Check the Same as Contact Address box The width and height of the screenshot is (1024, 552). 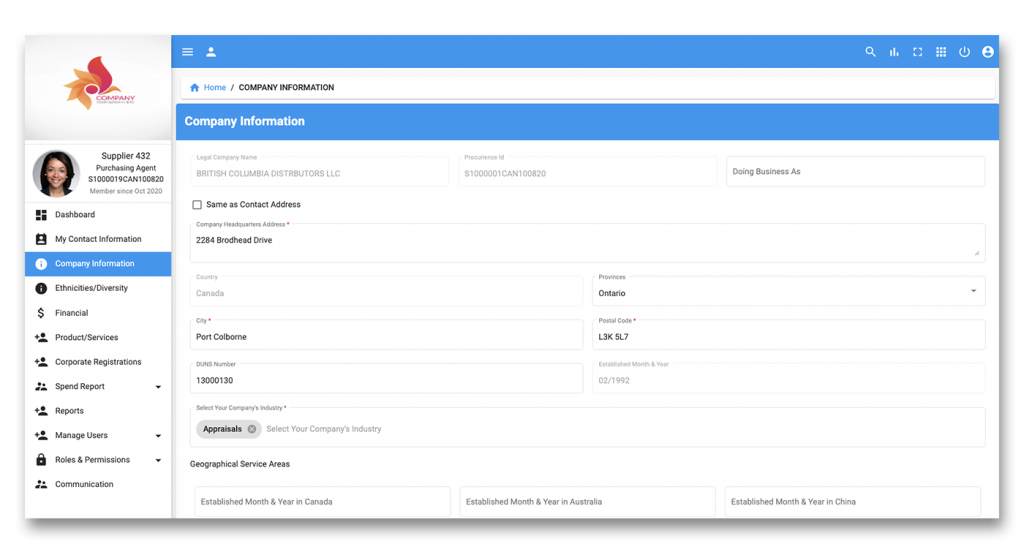pyautogui.click(x=197, y=205)
